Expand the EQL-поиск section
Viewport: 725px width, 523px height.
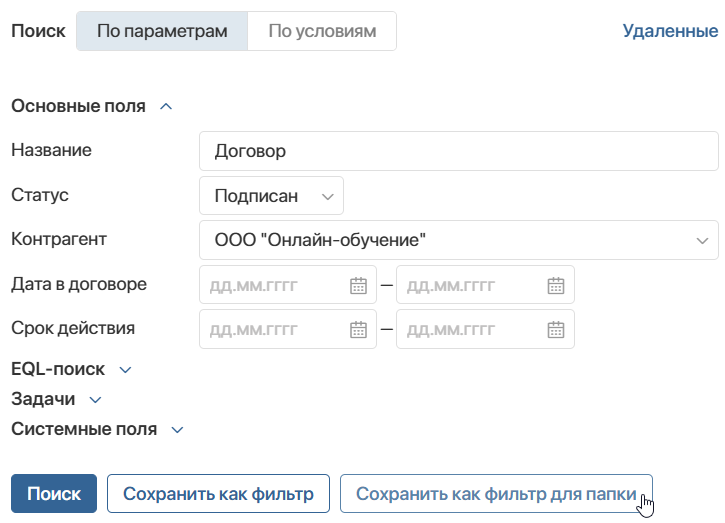pyautogui.click(x=125, y=369)
